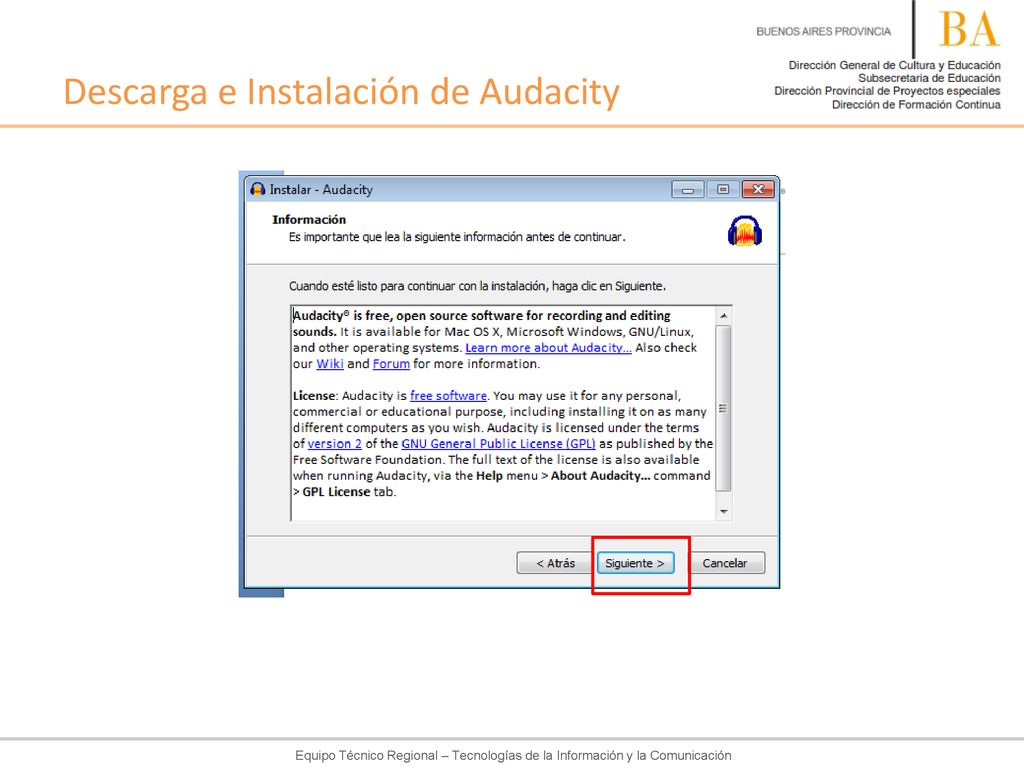This screenshot has height=768, width=1024.
Task: Open the Wiki link
Action: 330,364
